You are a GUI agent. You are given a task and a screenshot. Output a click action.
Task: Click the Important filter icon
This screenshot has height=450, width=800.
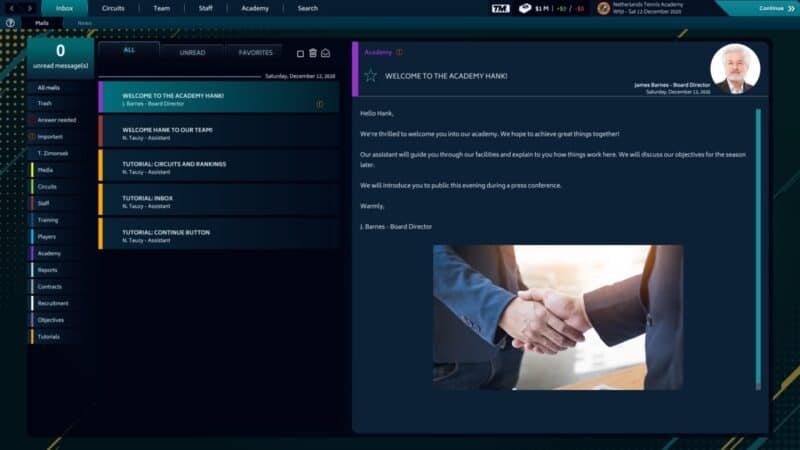click(32, 137)
